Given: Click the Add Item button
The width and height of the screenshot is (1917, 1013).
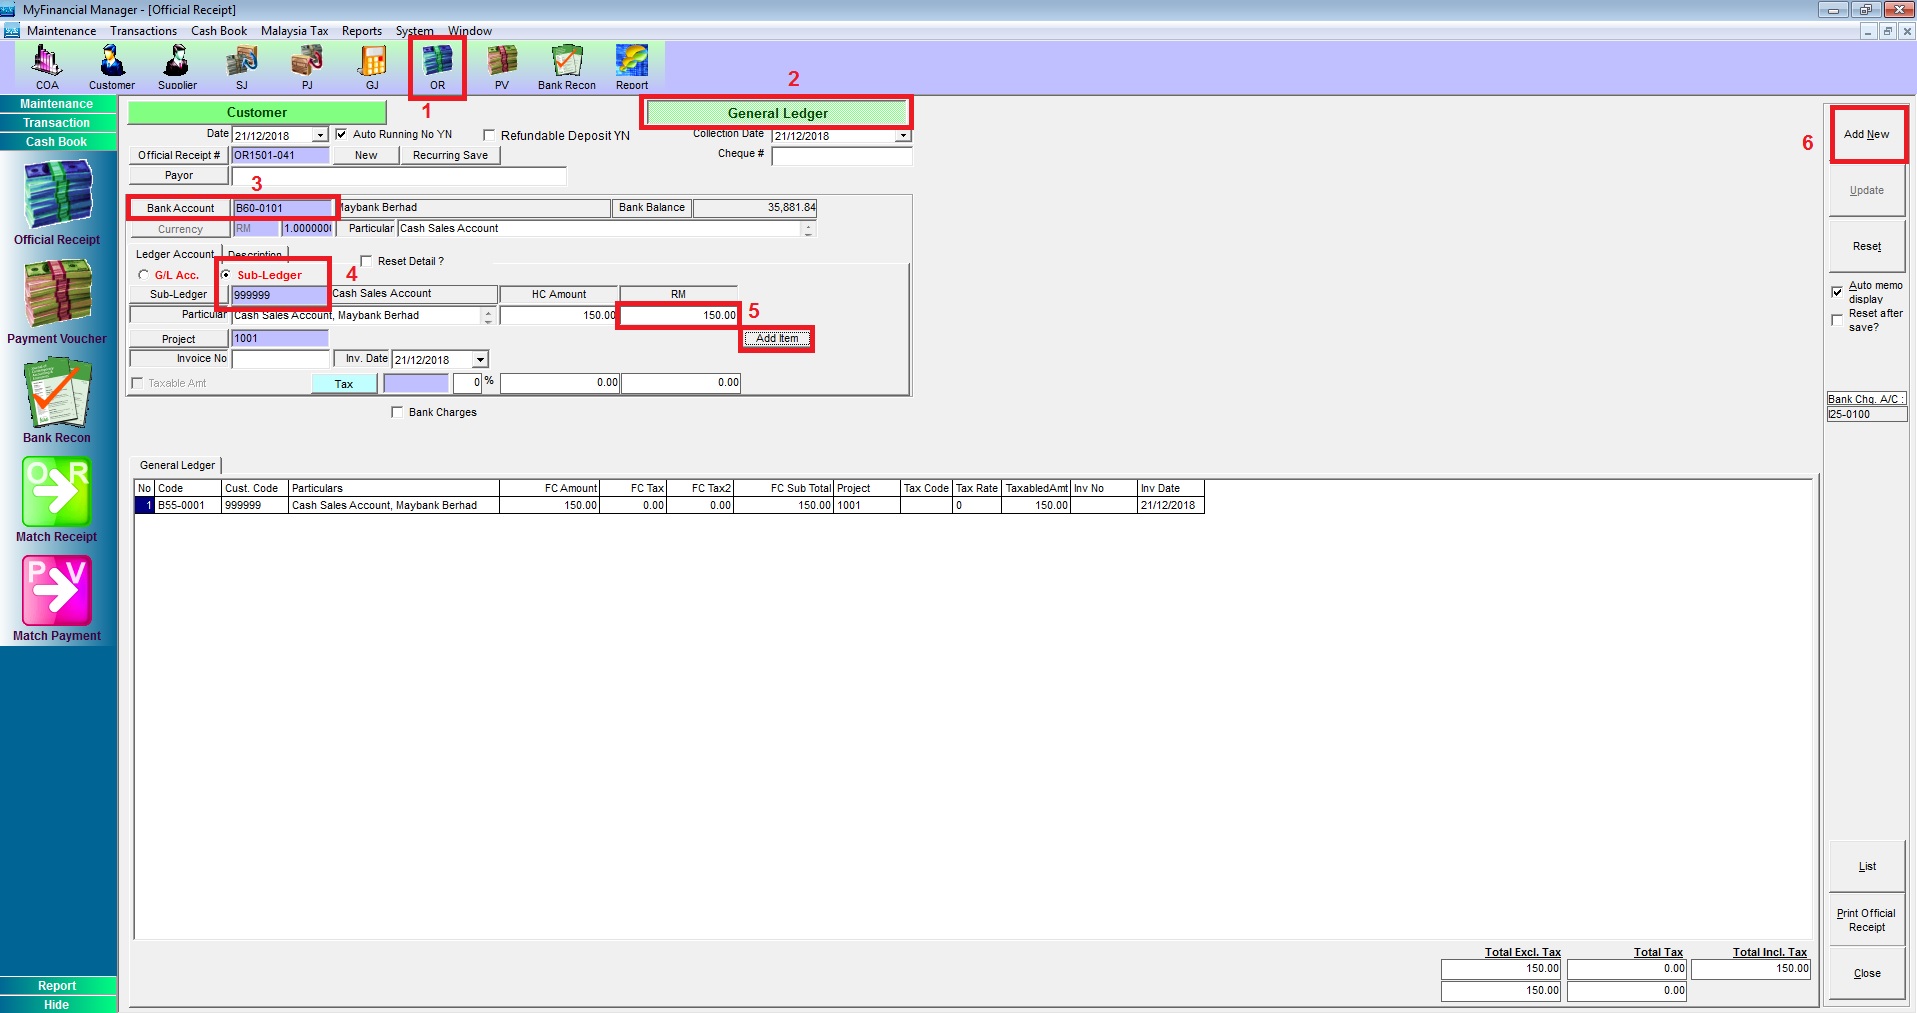Looking at the screenshot, I should [x=777, y=339].
